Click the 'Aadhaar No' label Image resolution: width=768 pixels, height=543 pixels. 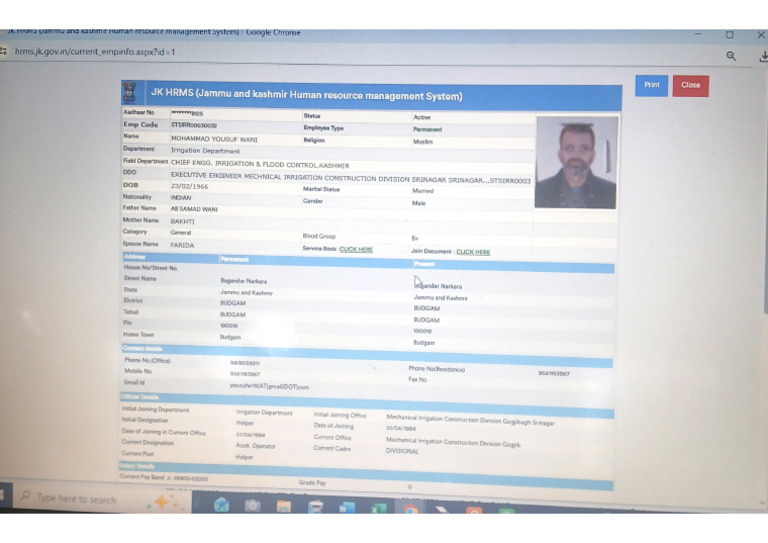coord(139,112)
